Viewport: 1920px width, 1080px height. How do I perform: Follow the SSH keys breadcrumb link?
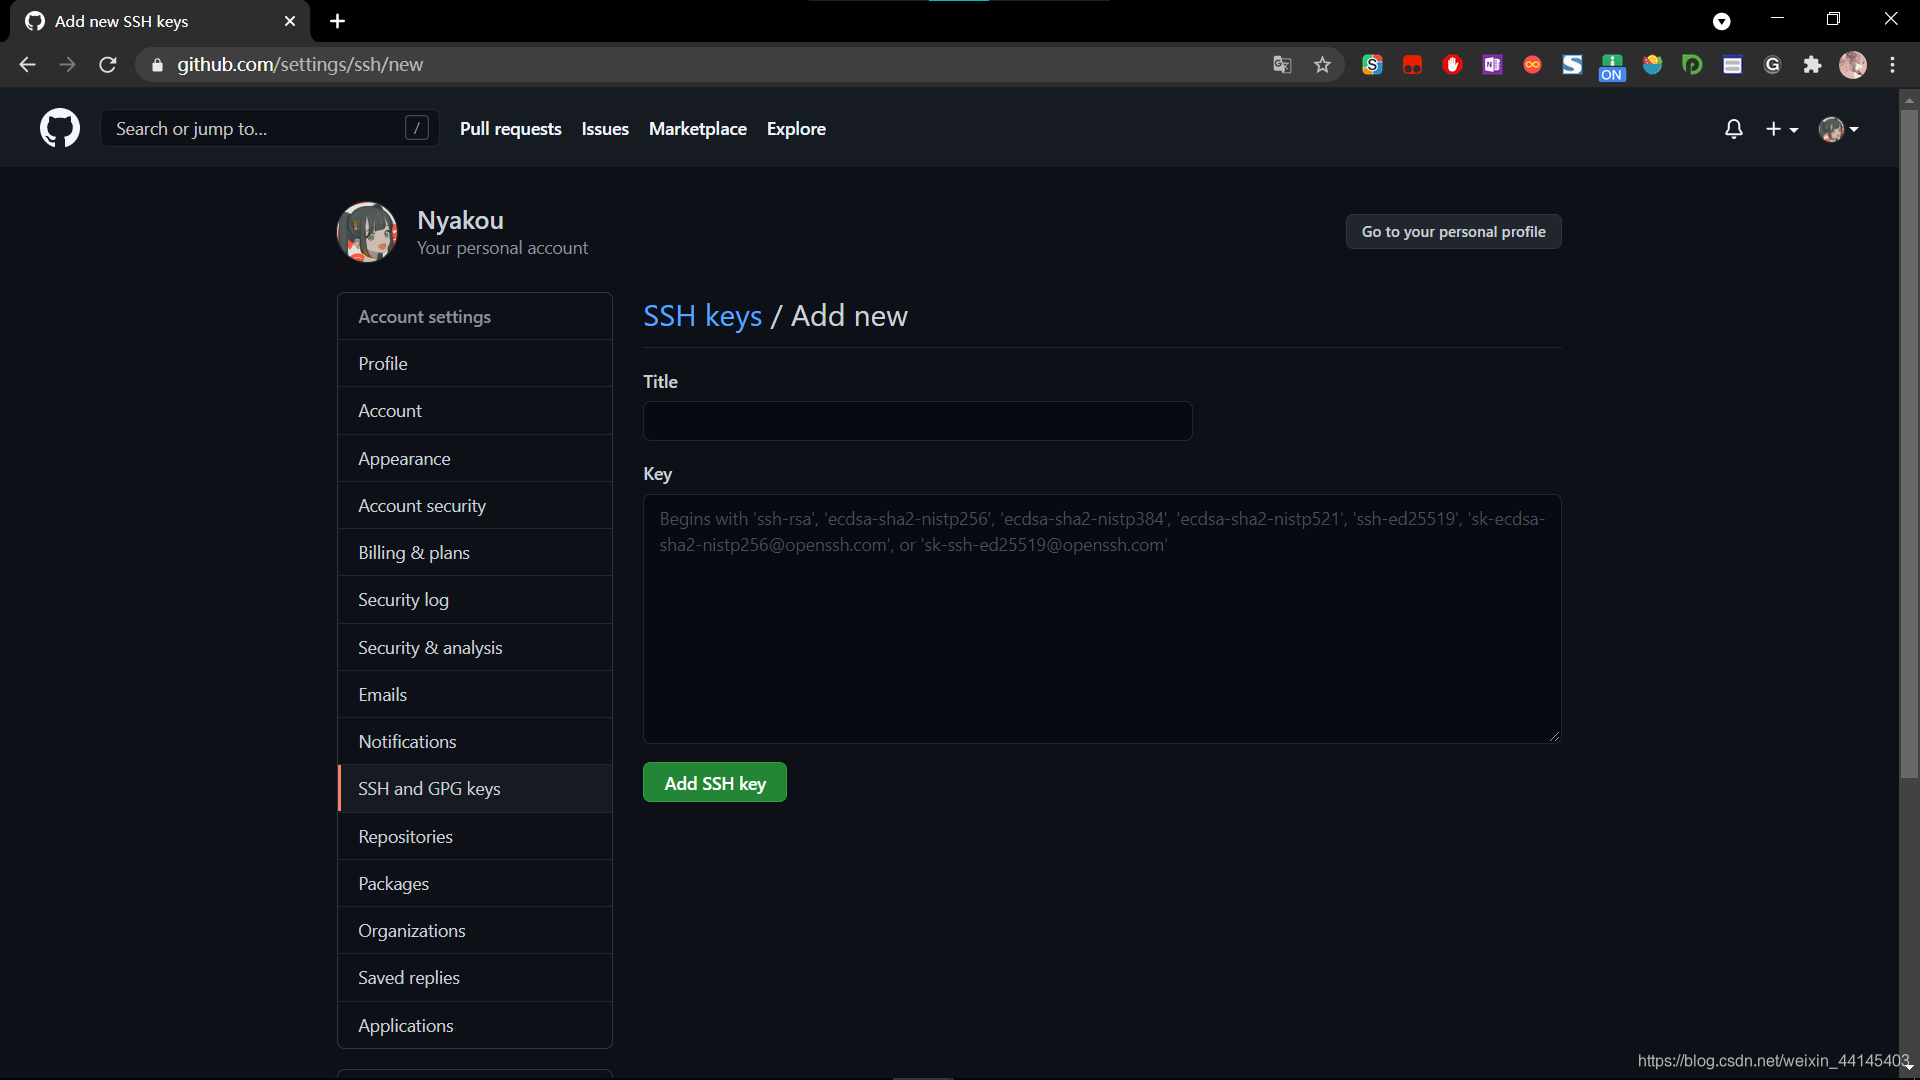[702, 316]
